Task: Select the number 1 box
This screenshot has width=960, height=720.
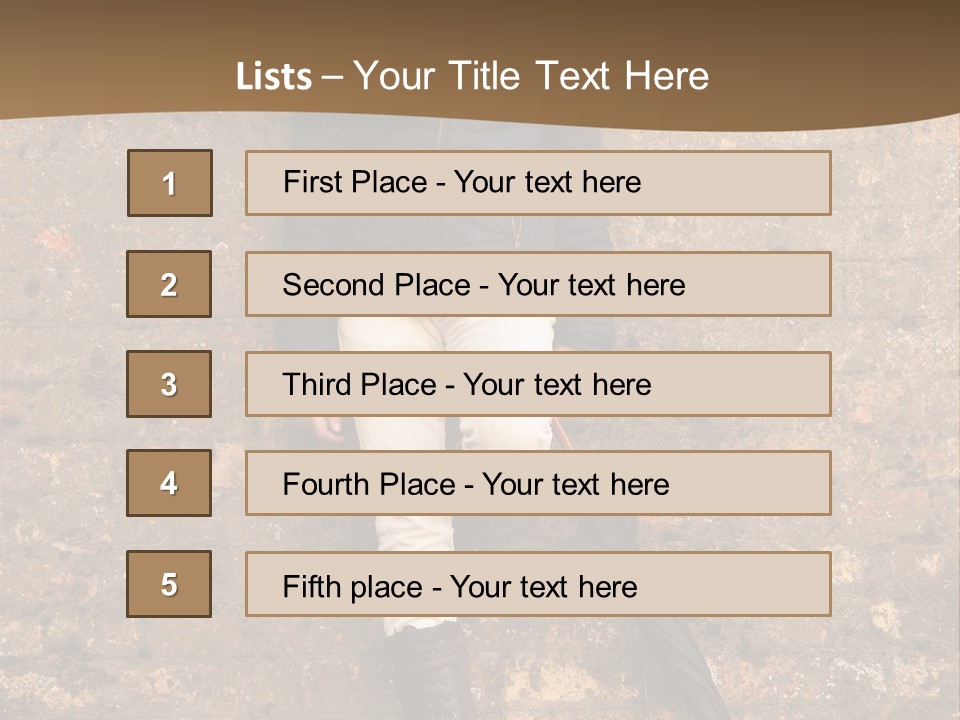Action: point(169,183)
